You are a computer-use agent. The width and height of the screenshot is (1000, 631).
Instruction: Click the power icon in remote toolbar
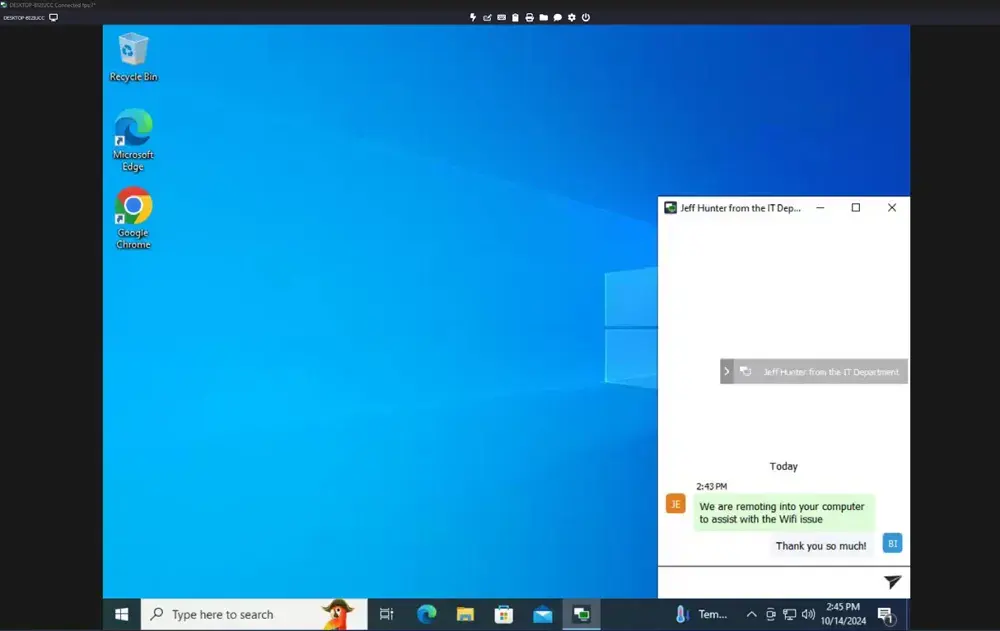coord(585,17)
